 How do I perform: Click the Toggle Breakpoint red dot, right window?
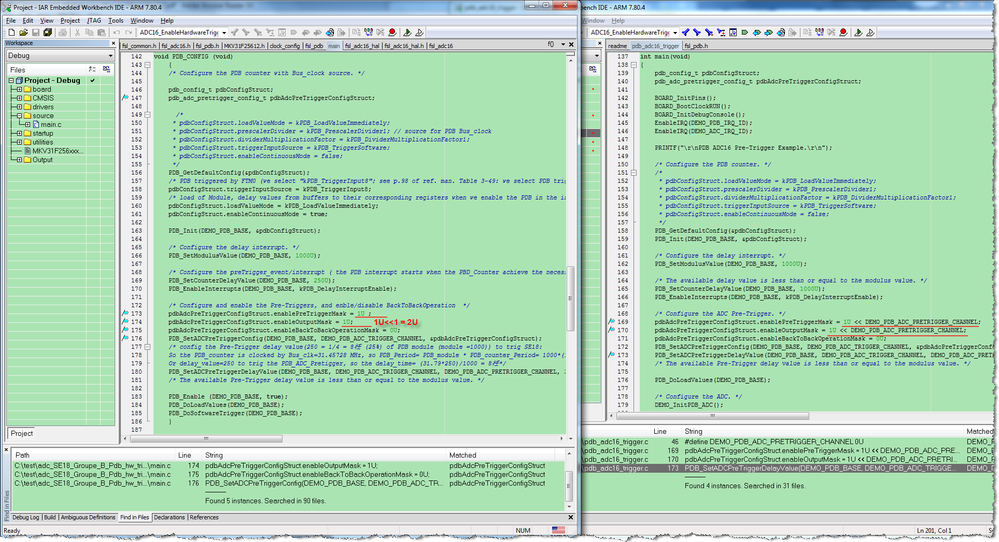tap(843, 32)
